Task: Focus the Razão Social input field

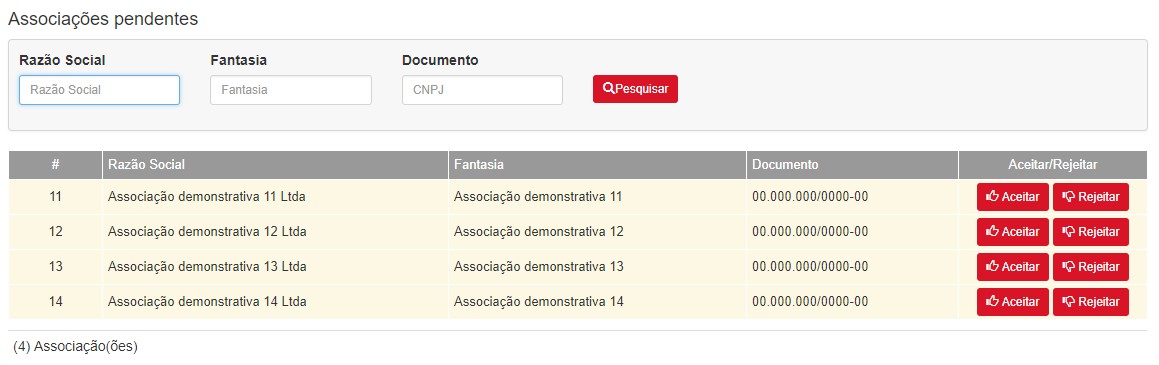Action: point(99,89)
